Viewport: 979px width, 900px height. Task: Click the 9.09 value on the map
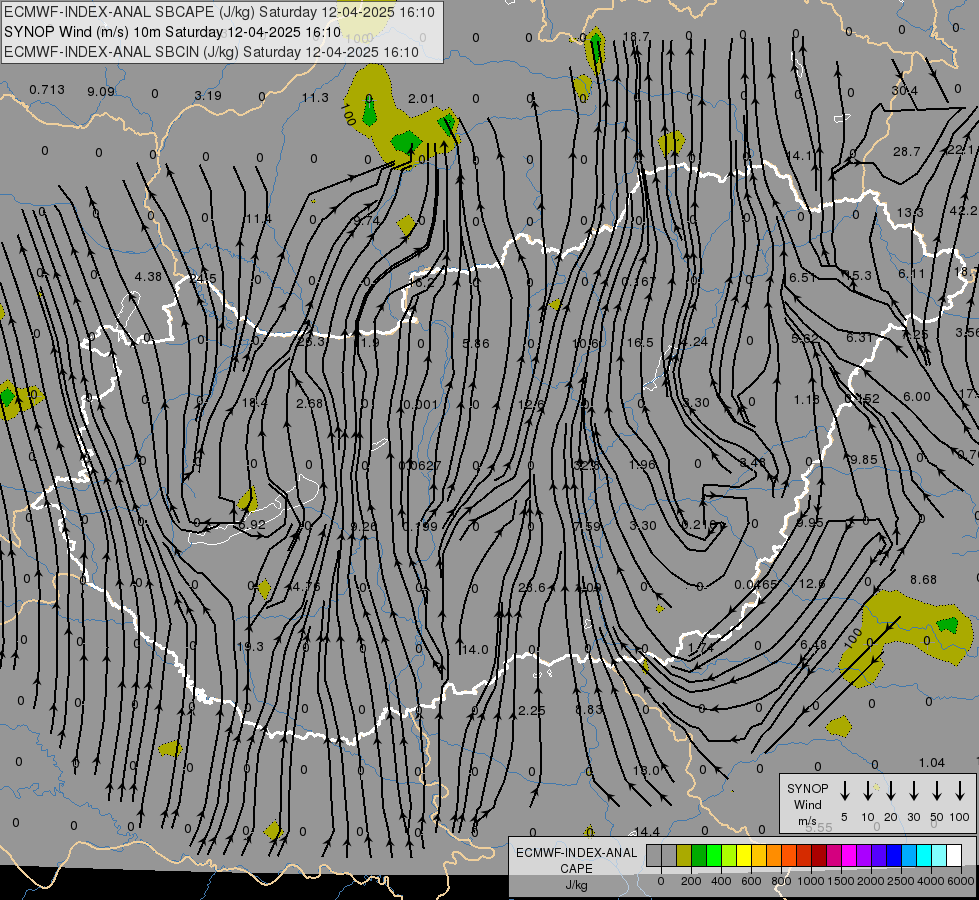(x=101, y=92)
